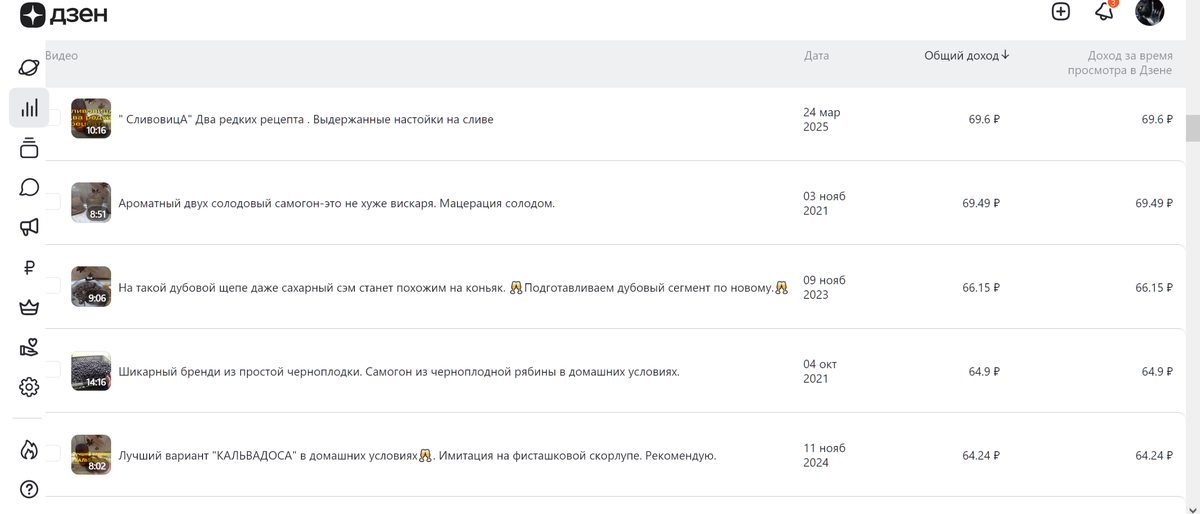Select checkbox for the СливовицА video
Image resolution: width=1200 pixels, height=514 pixels.
coord(52,119)
